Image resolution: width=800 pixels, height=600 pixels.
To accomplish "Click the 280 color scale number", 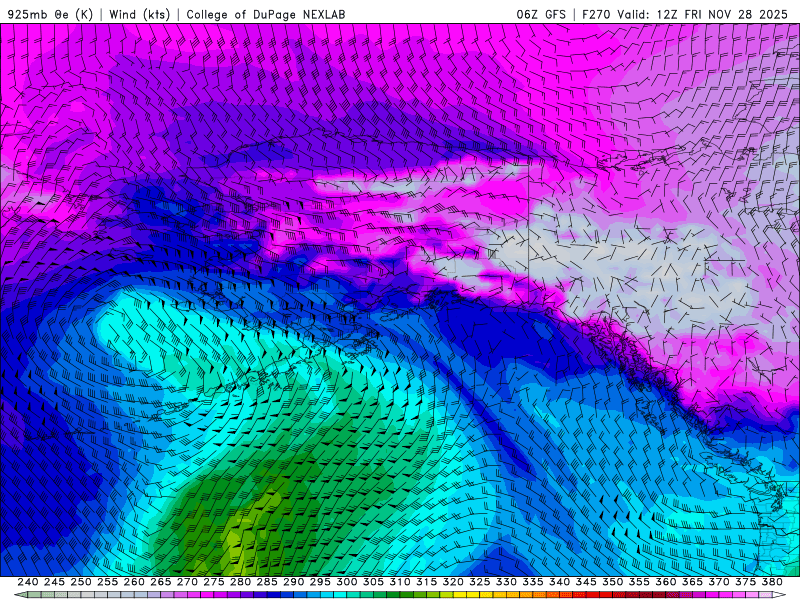I will coord(240,582).
